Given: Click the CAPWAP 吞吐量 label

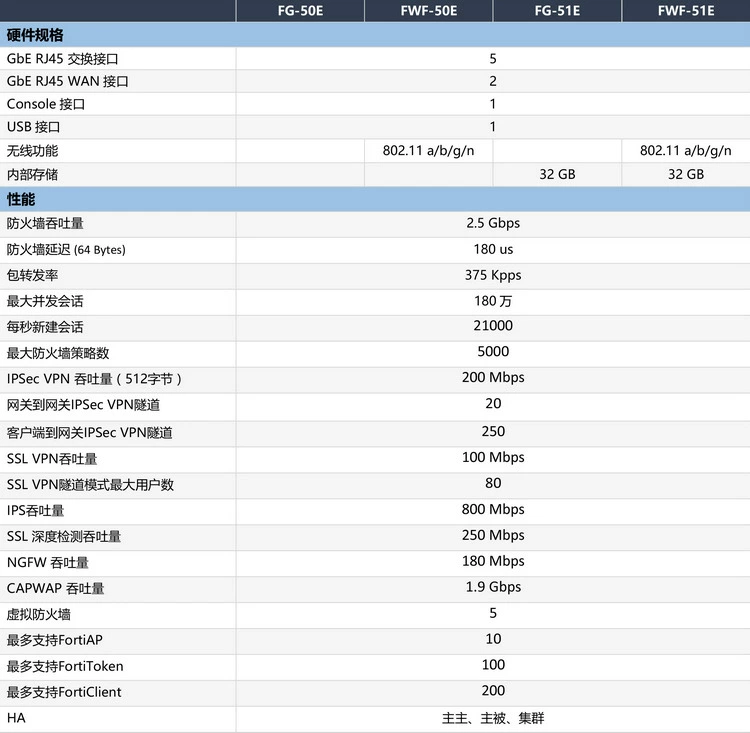Looking at the screenshot, I should (55, 589).
